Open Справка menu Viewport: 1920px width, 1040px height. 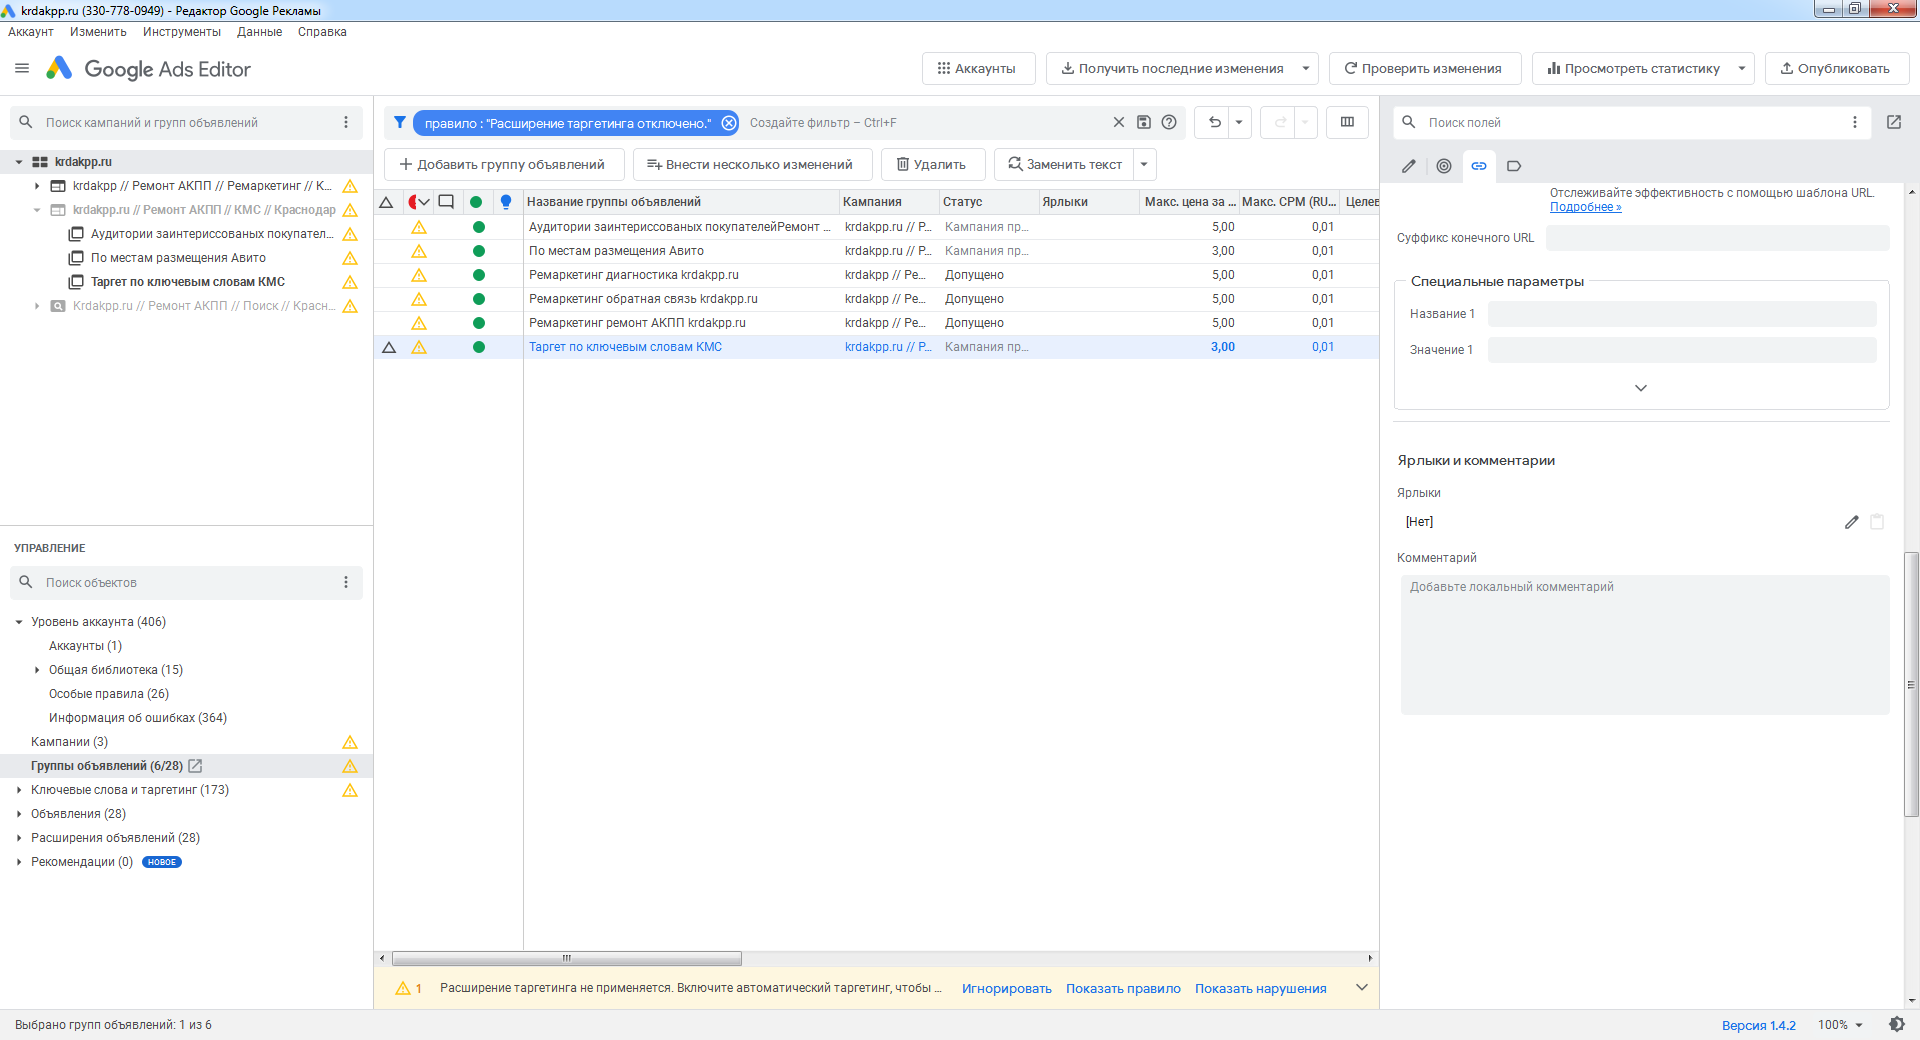(322, 32)
